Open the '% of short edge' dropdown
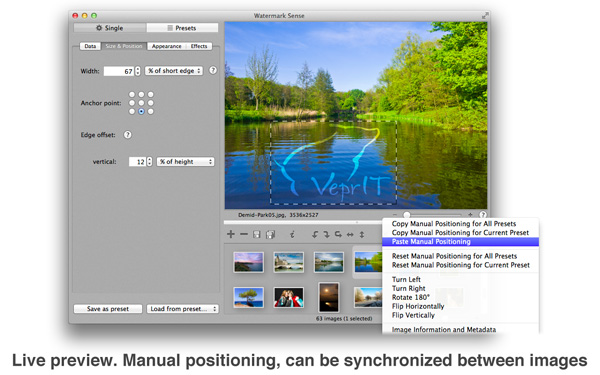This screenshot has width=600, height=375. tap(174, 71)
